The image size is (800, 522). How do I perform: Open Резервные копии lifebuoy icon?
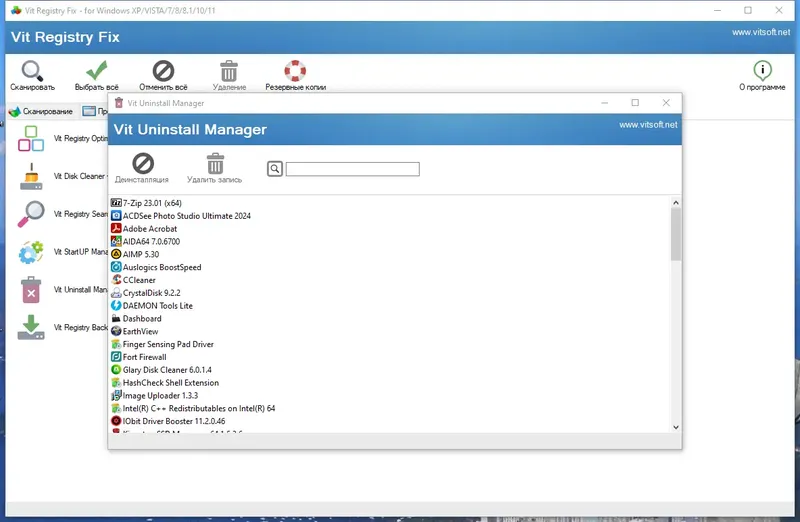[x=295, y=71]
